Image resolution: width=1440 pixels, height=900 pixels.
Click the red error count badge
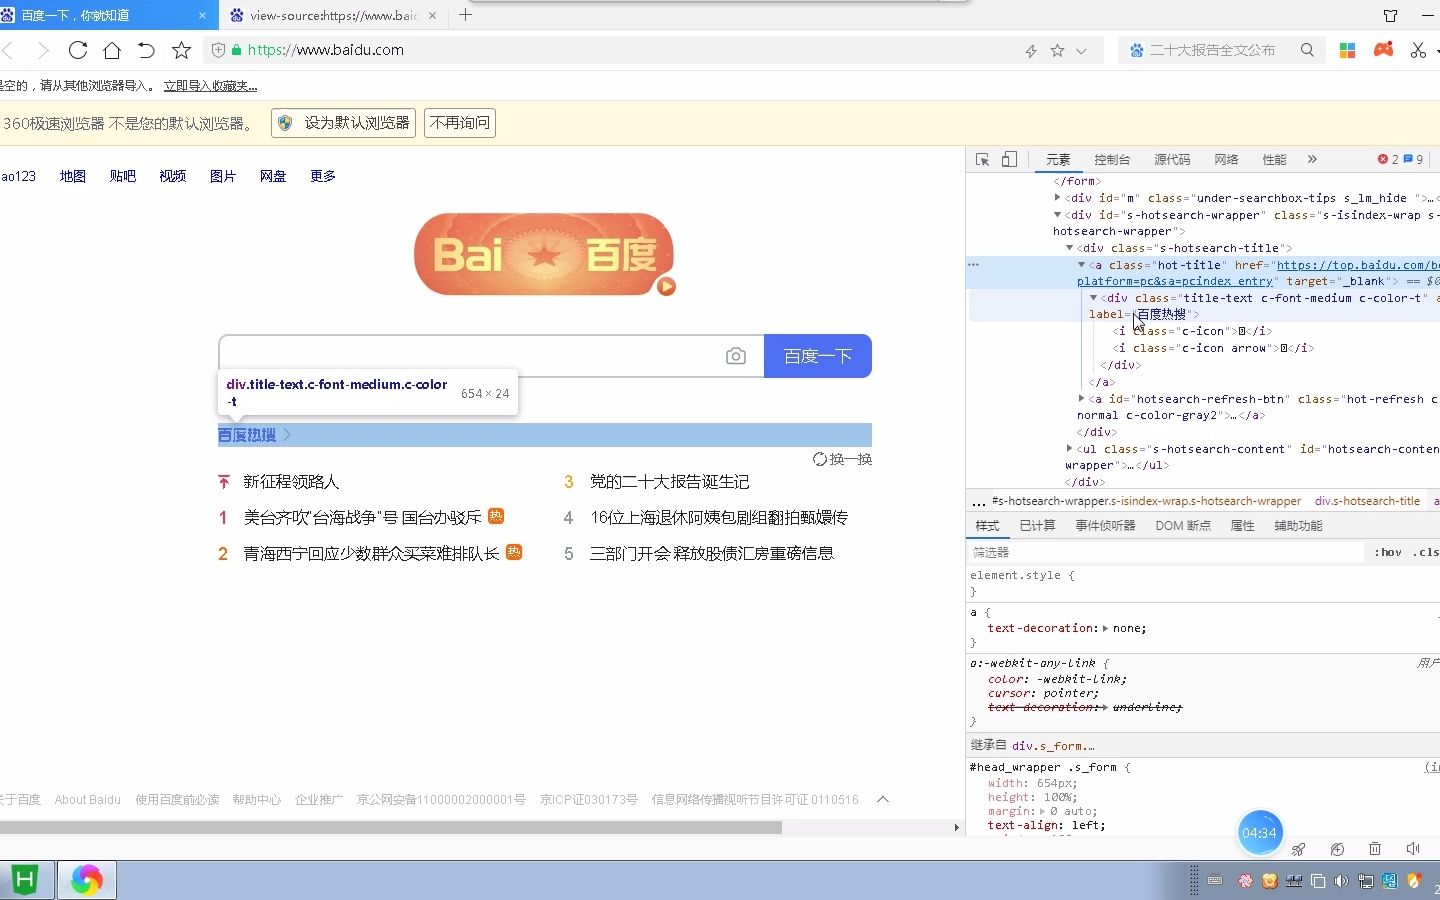(x=1389, y=159)
